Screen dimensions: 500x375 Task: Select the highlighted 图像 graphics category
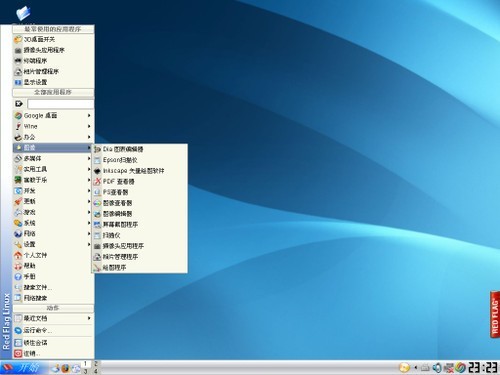(53, 148)
